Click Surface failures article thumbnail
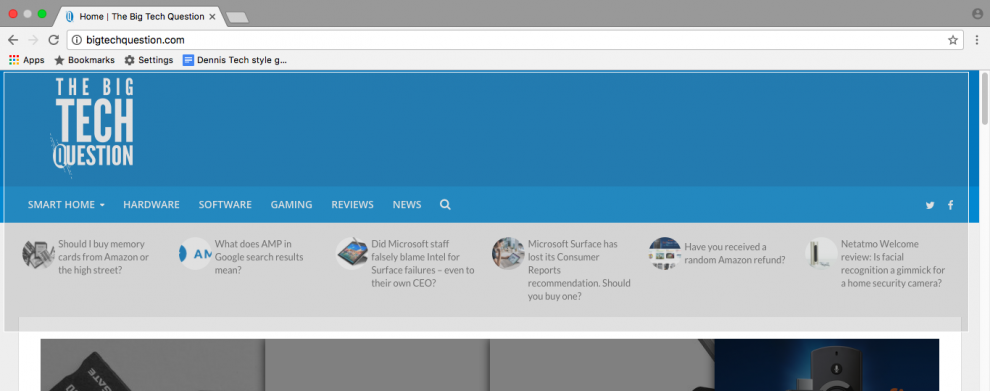The image size is (990, 391). click(x=352, y=254)
